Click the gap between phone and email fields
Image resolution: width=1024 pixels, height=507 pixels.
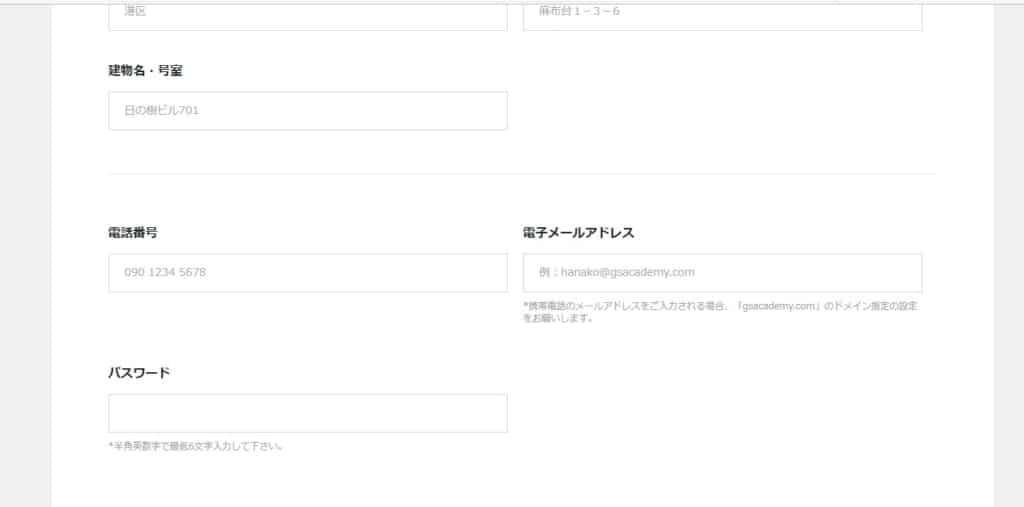point(515,272)
